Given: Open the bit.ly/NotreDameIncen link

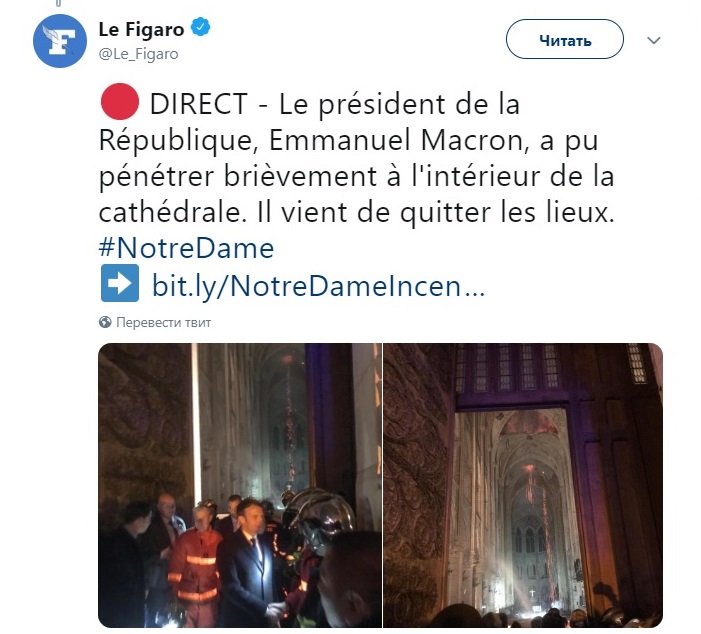Looking at the screenshot, I should pos(318,285).
